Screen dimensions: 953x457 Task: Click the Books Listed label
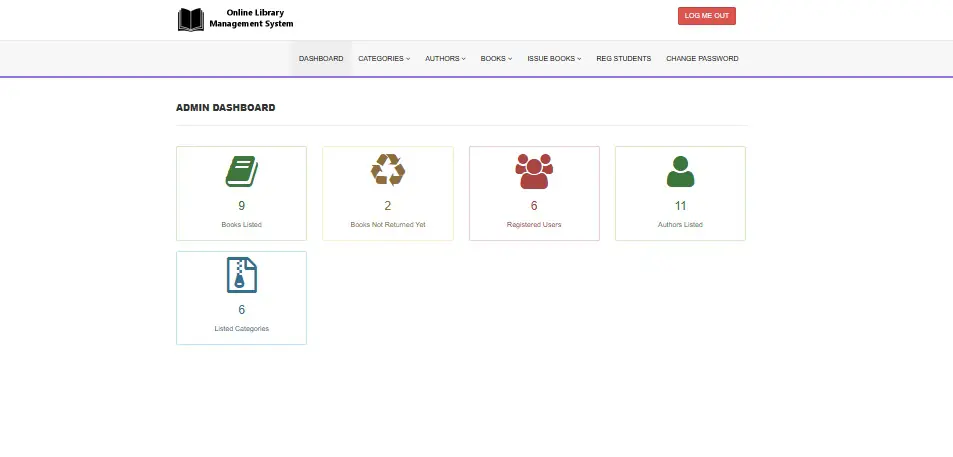241,224
